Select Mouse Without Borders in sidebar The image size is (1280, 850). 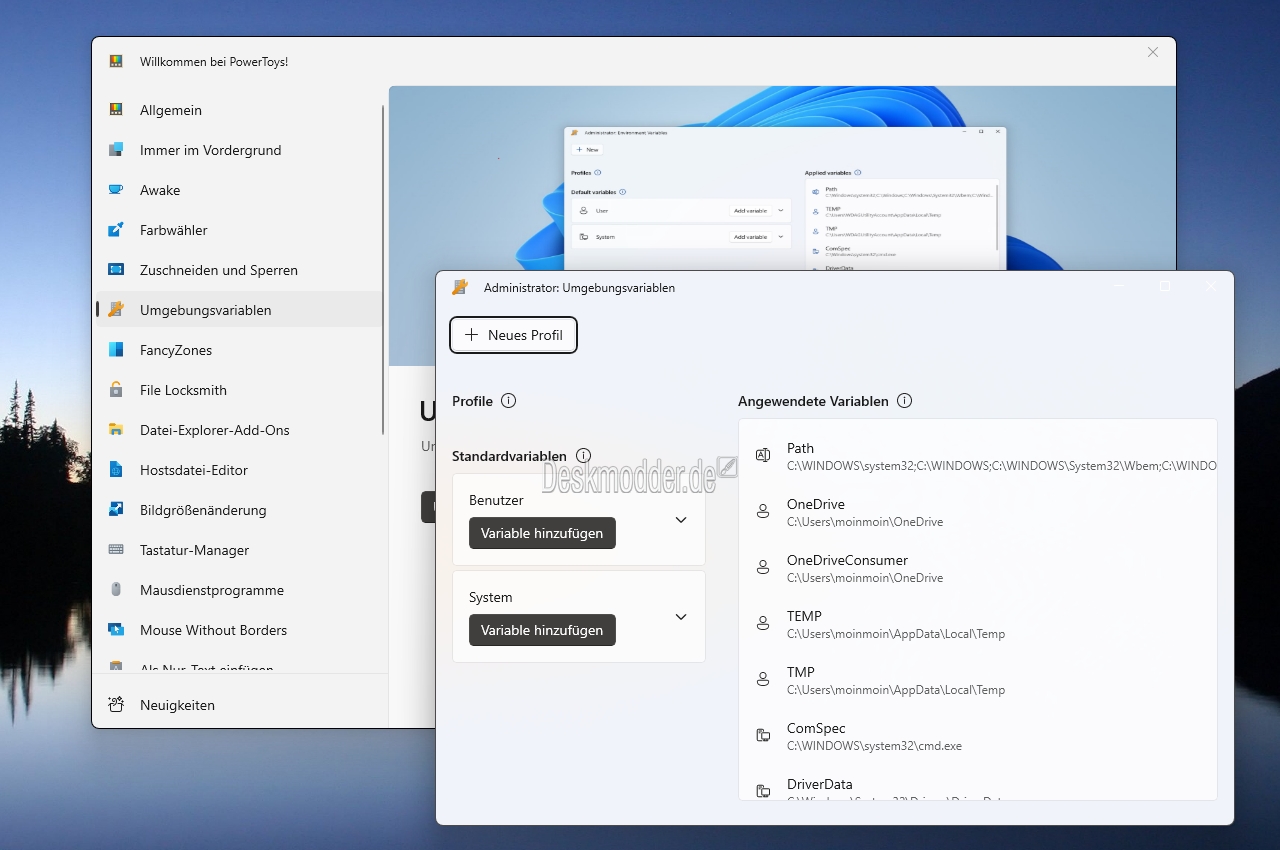[x=239, y=630]
